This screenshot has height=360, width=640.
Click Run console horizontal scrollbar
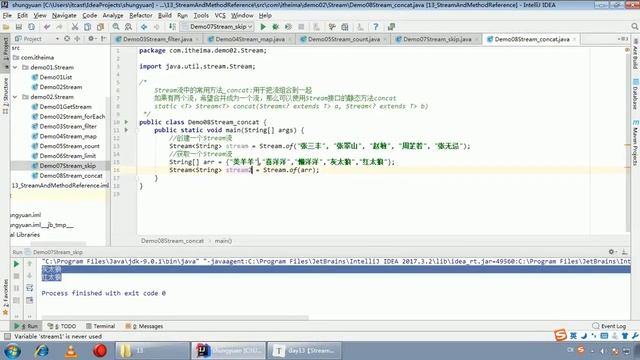tap(175, 317)
